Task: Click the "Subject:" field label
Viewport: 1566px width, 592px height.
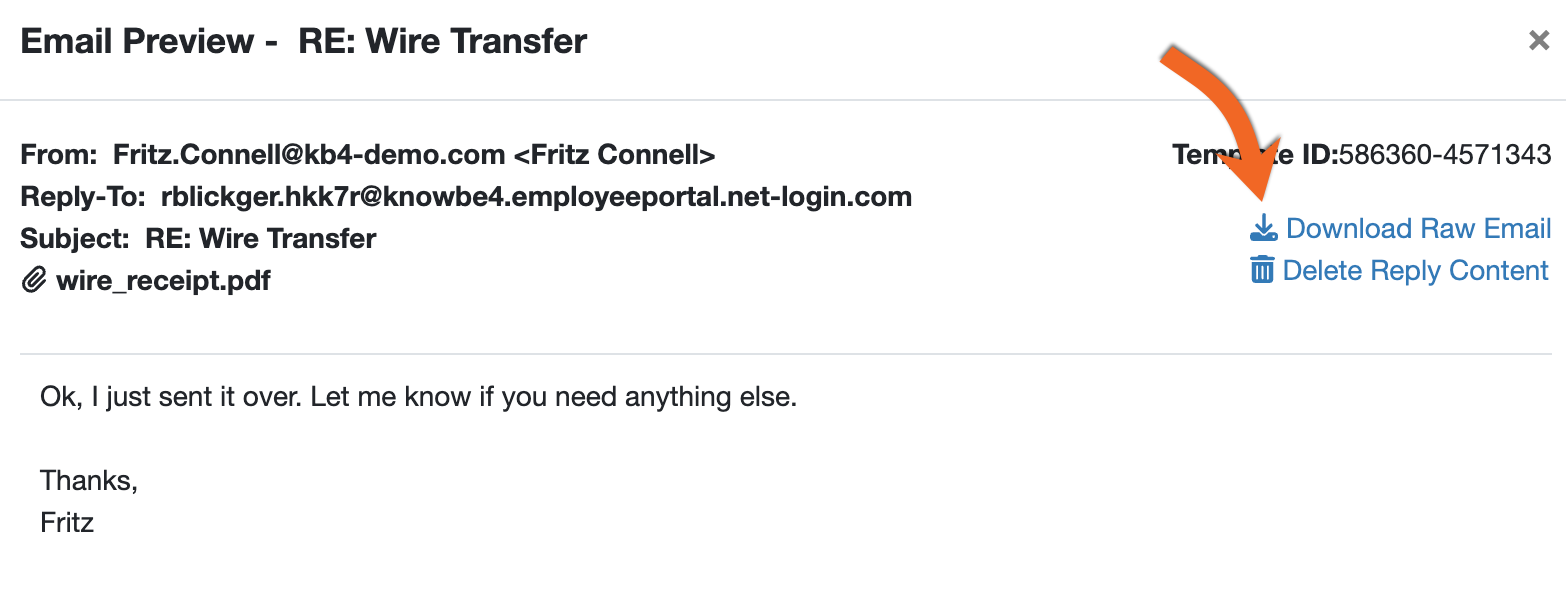Action: coord(76,239)
